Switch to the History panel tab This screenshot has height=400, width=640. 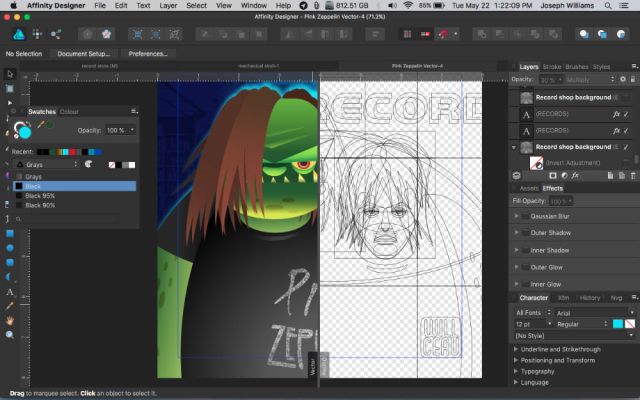(x=590, y=298)
